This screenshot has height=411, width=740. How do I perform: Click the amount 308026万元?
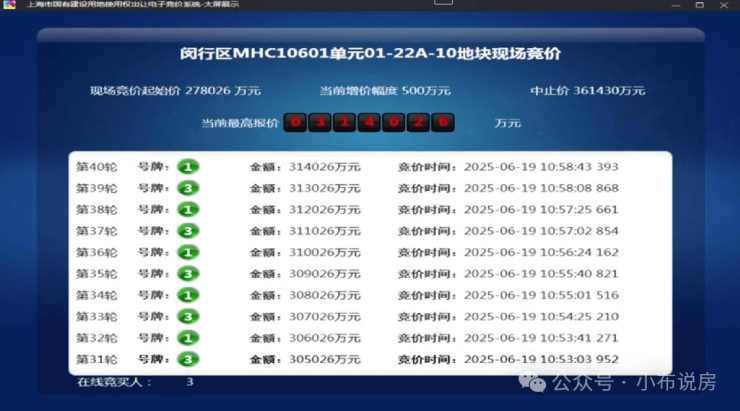pyautogui.click(x=325, y=295)
